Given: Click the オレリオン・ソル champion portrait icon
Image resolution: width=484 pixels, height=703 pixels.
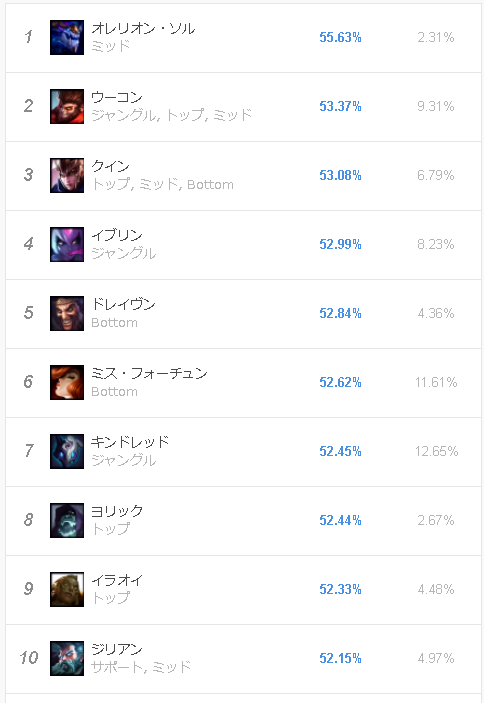Looking at the screenshot, I should 67,37.
